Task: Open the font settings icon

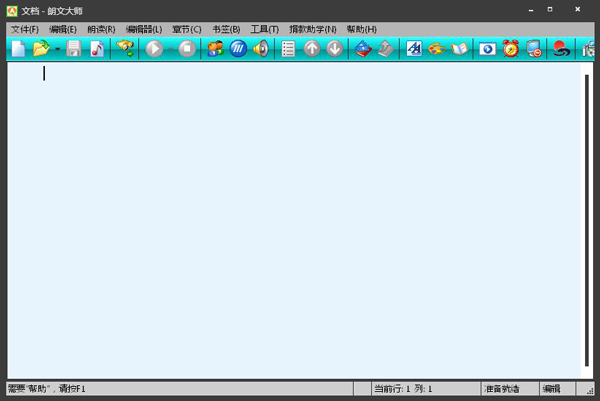Action: coord(414,49)
